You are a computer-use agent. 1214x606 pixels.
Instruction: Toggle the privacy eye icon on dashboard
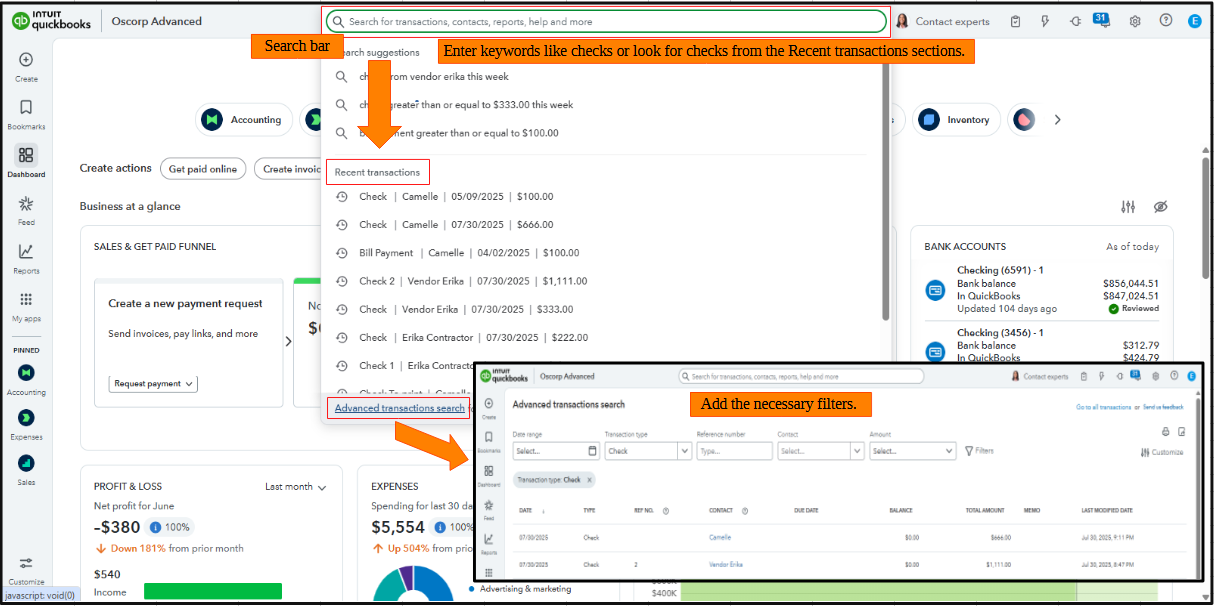[x=1160, y=207]
